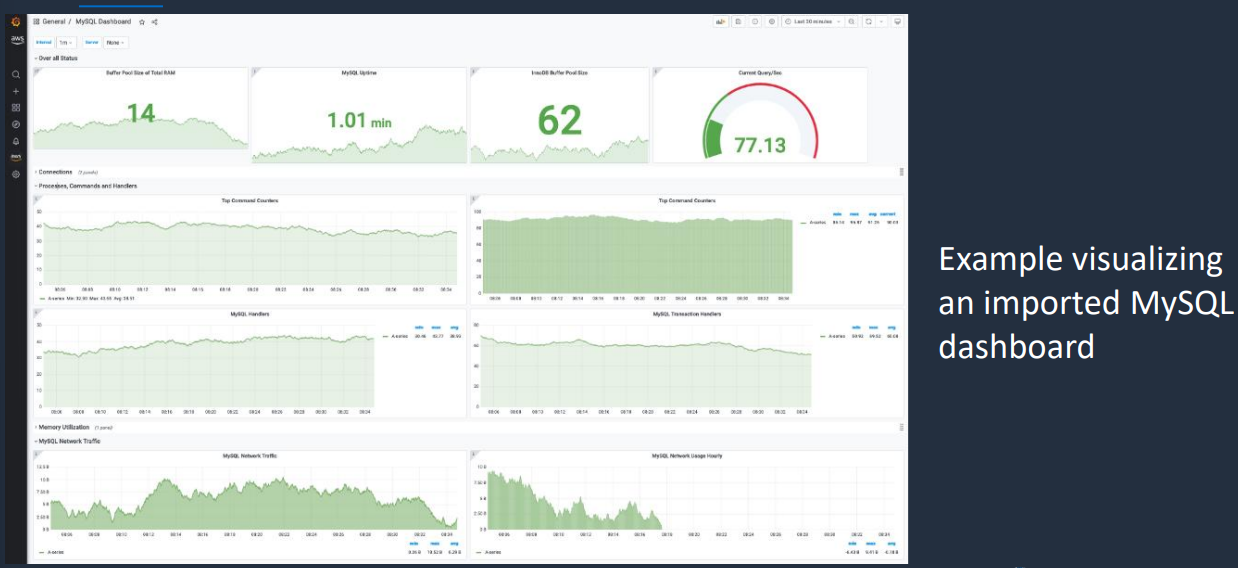Open MySQL Handlers panel title menu
This screenshot has width=1238, height=568.
[x=250, y=314]
